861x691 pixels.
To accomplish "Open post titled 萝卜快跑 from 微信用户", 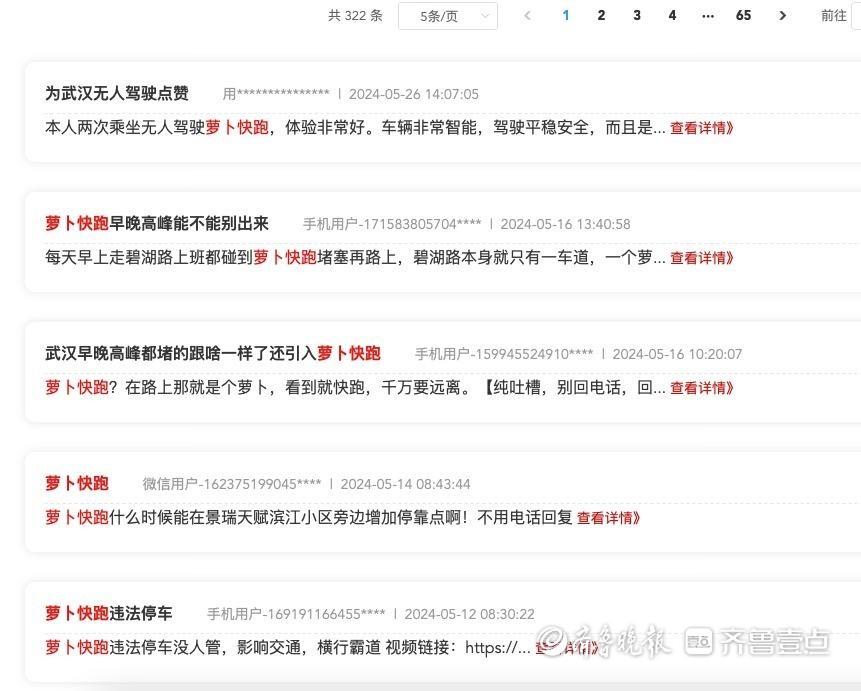I will coord(77,483).
